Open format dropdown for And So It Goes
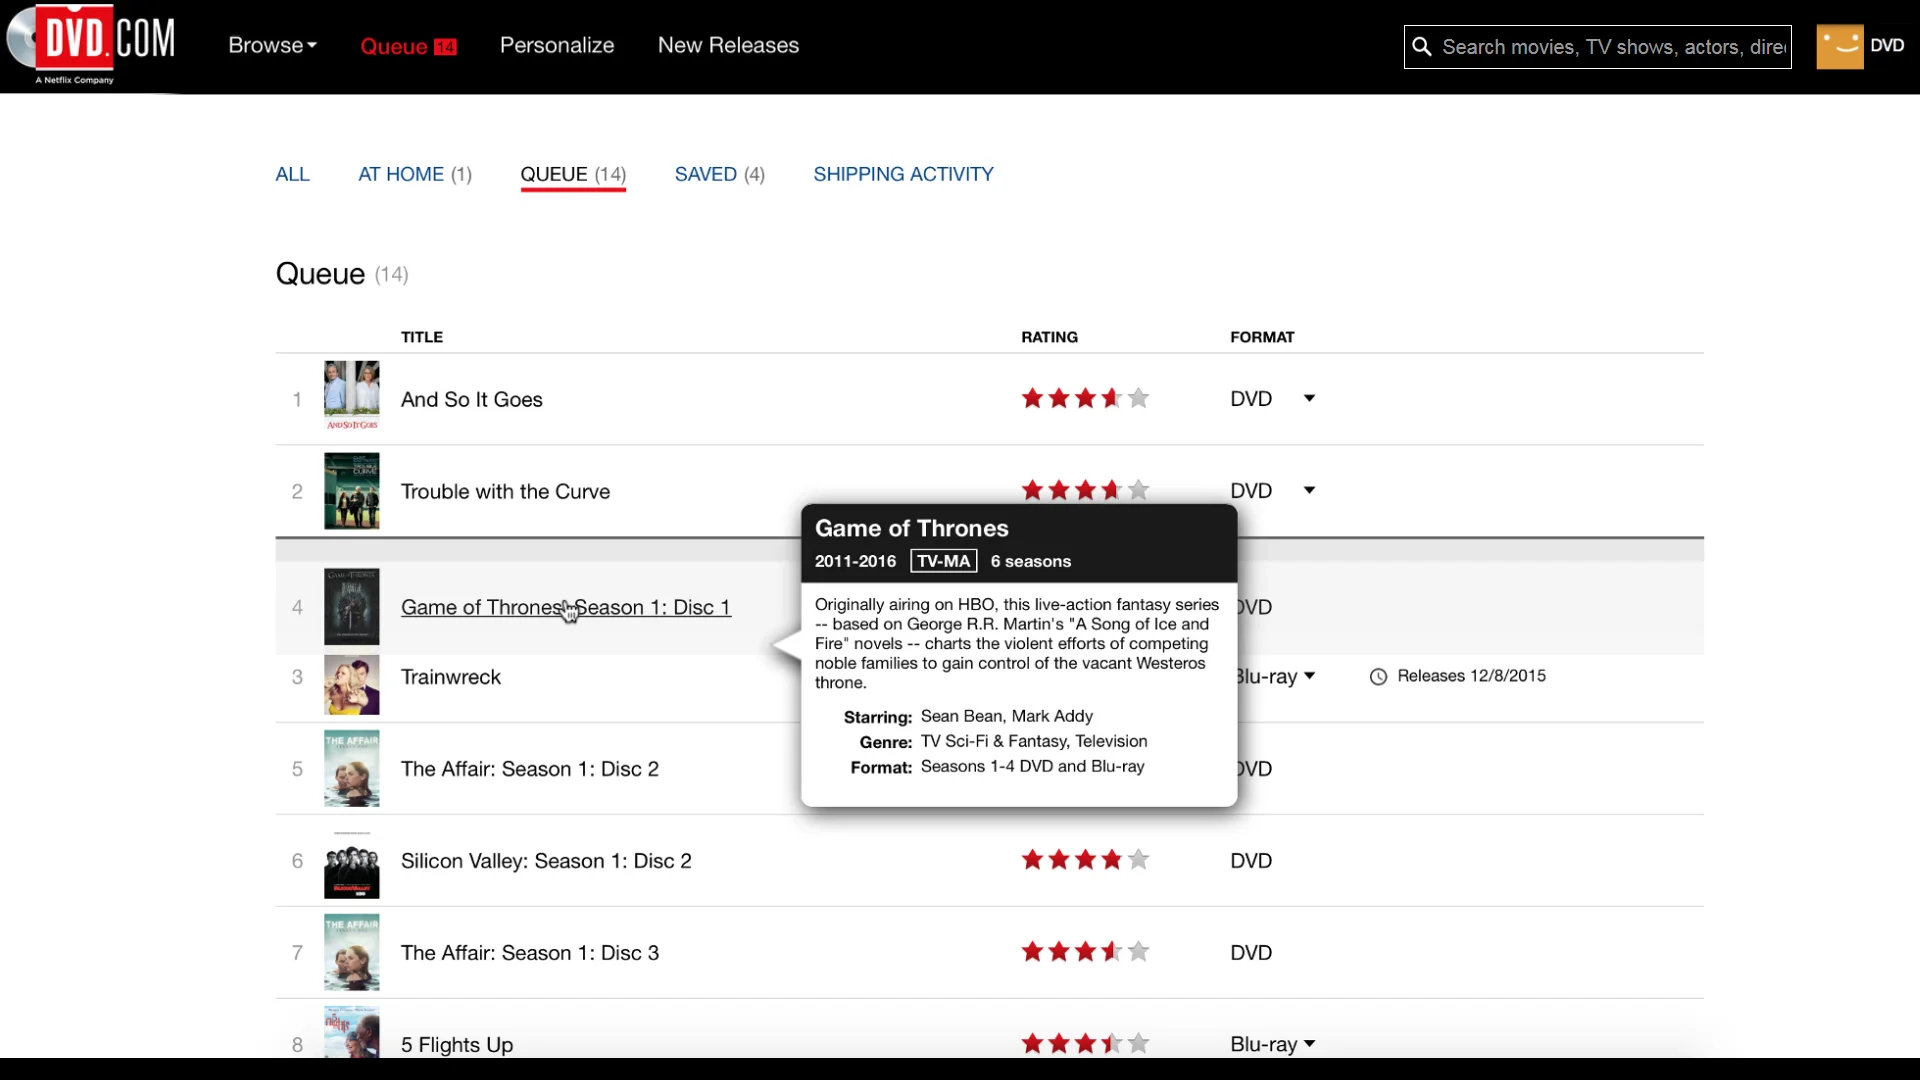1920x1080 pixels. (1309, 398)
